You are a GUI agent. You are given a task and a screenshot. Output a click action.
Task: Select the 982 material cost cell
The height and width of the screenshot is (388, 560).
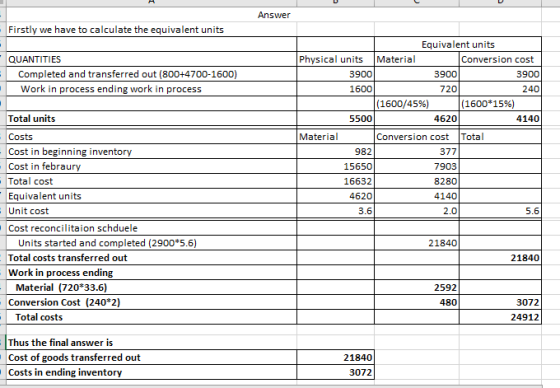point(335,151)
